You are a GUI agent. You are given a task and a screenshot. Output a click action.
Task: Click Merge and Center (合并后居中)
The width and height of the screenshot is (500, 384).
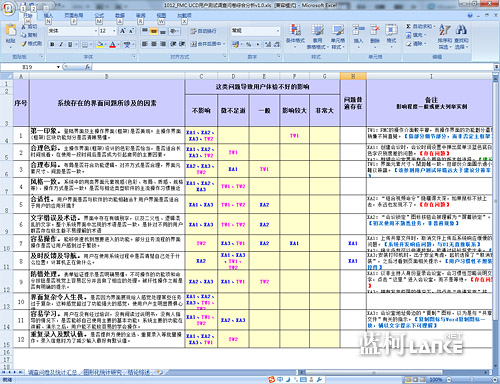pyautogui.click(x=206, y=44)
